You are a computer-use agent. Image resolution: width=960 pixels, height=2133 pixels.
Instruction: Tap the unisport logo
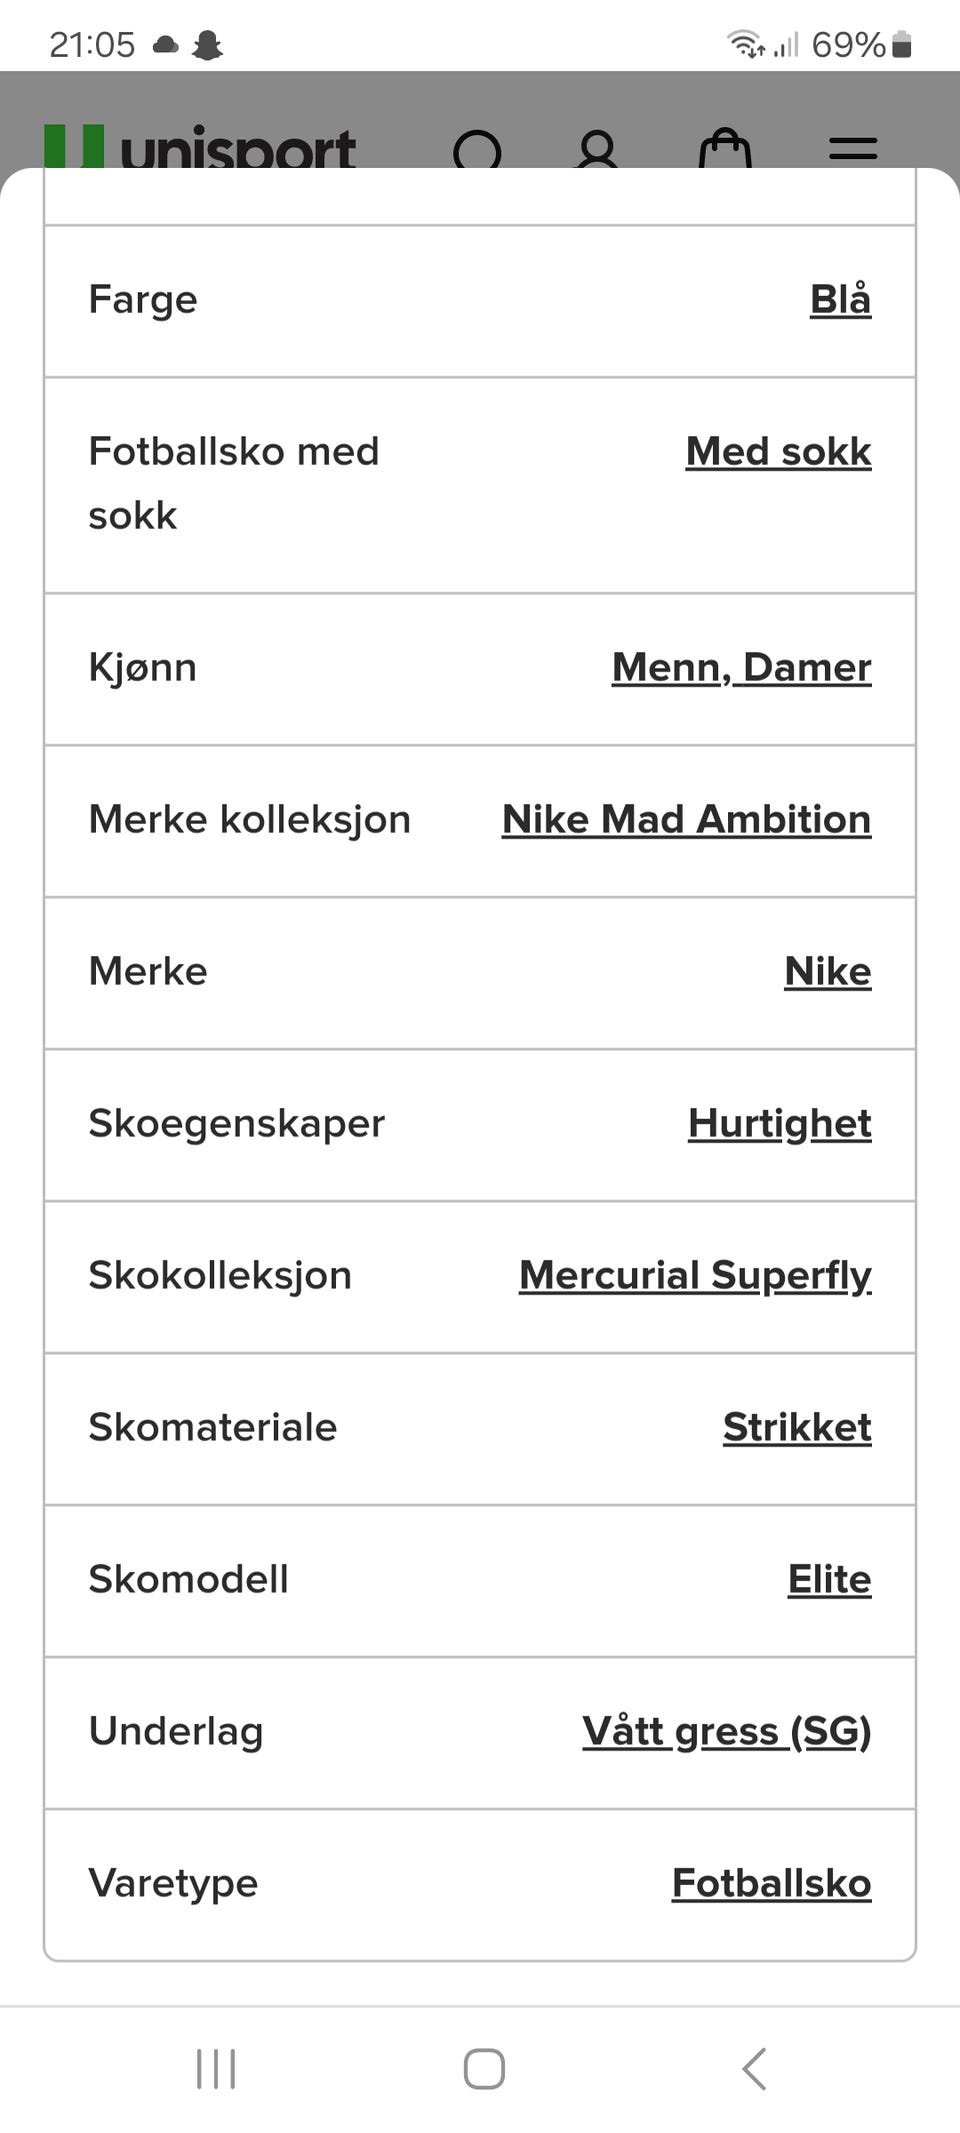click(200, 148)
